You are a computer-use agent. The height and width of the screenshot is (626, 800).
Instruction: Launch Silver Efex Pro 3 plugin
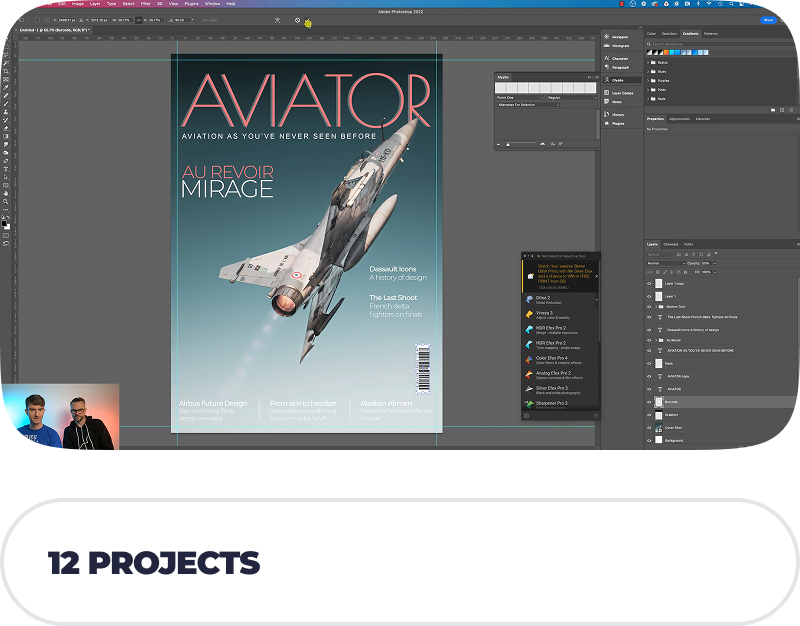tap(560, 390)
